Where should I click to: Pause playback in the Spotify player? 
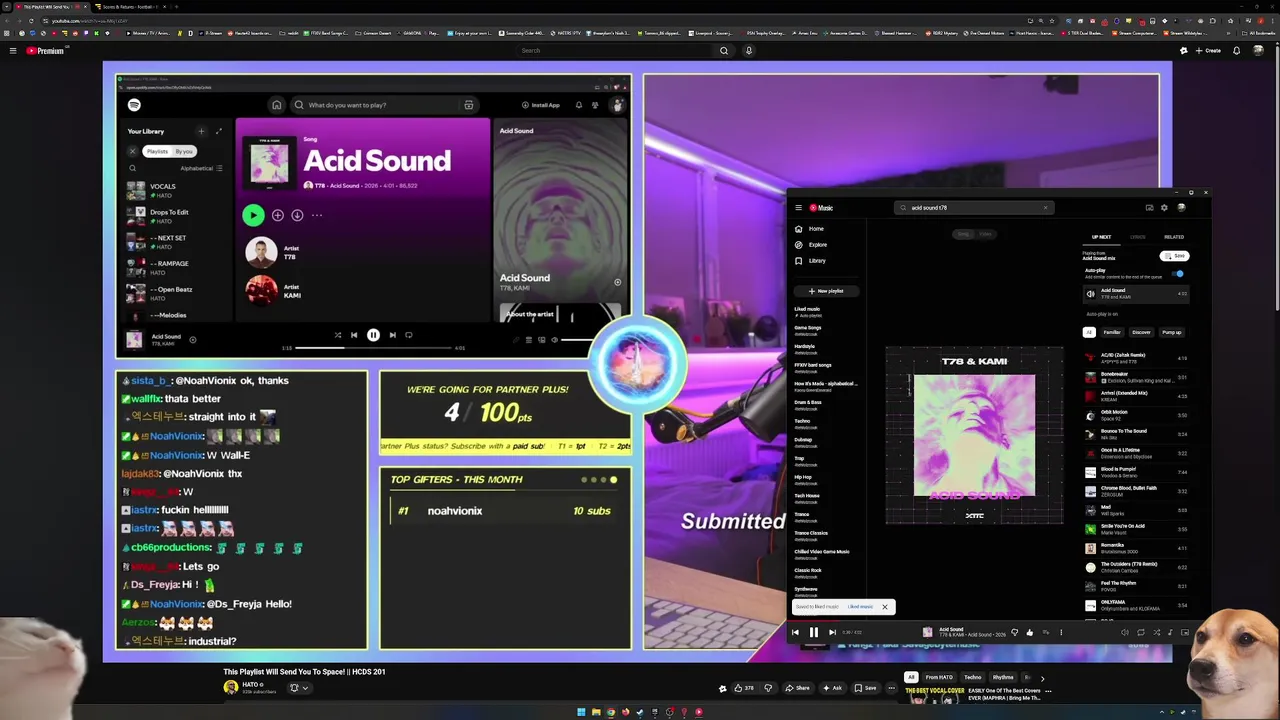[x=373, y=335]
